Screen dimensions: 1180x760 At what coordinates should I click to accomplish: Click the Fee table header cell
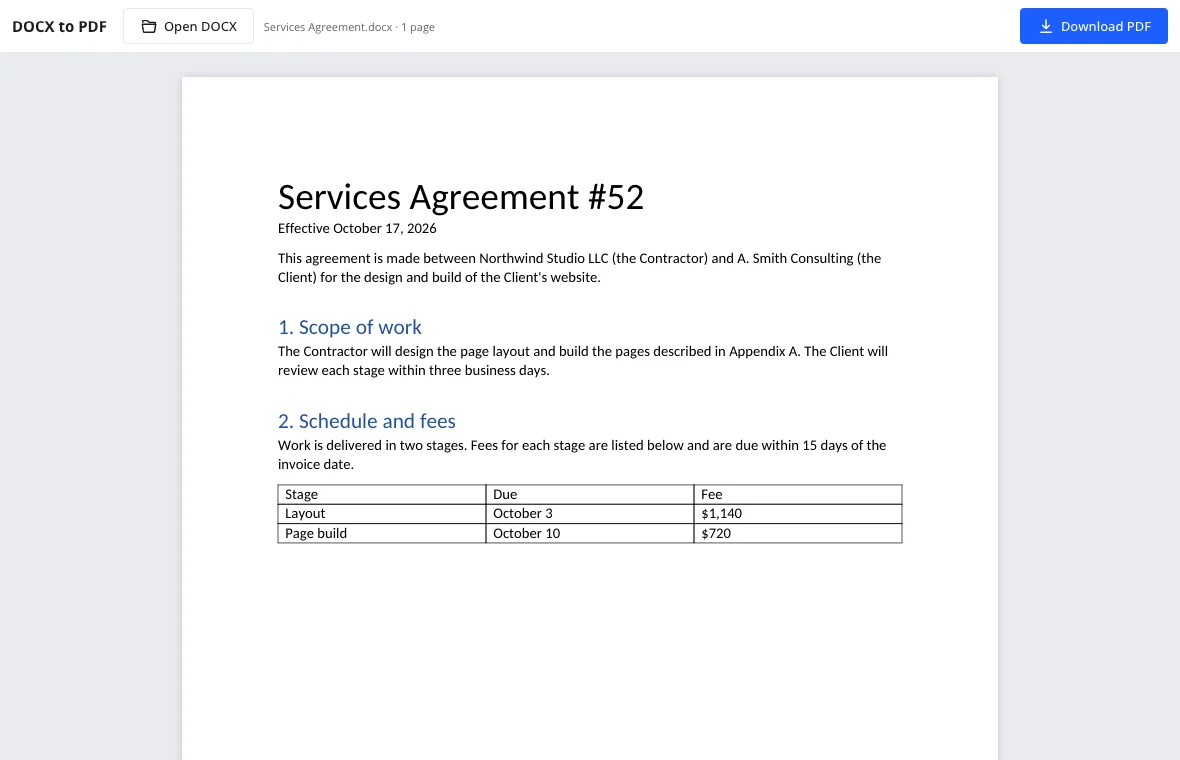[x=798, y=494]
